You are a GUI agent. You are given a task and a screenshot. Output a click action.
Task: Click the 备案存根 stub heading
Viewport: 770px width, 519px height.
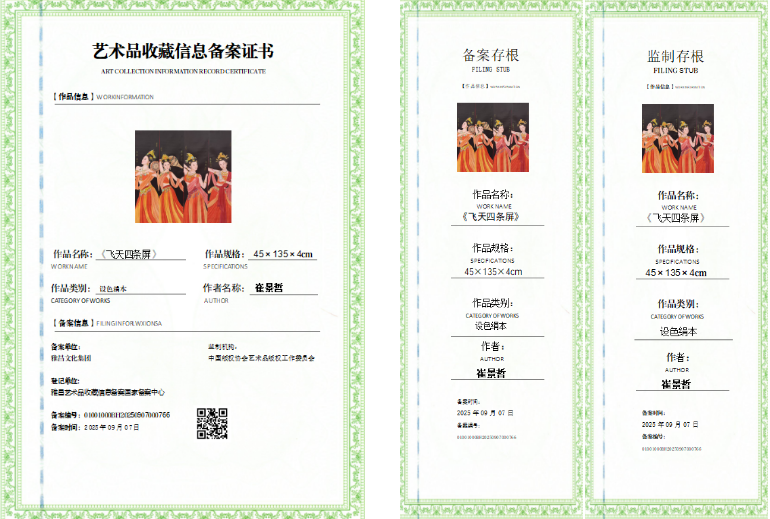pyautogui.click(x=491, y=55)
